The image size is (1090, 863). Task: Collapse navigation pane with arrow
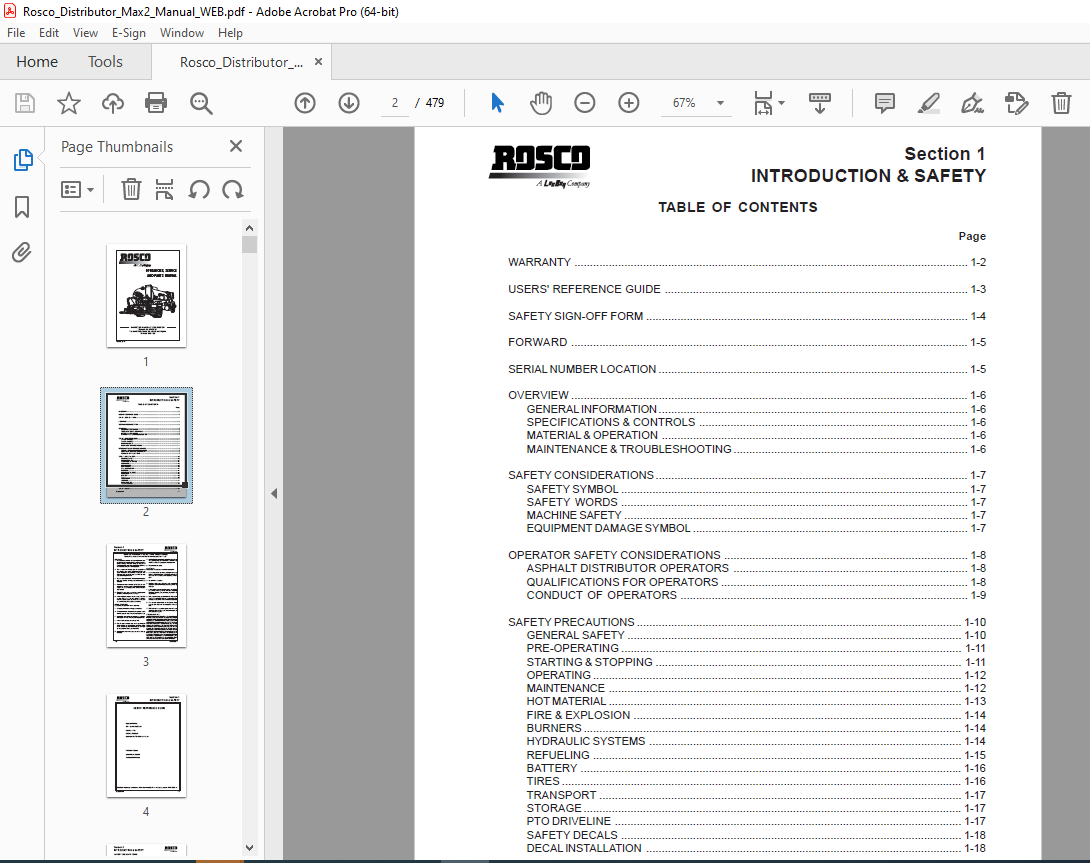pos(274,493)
